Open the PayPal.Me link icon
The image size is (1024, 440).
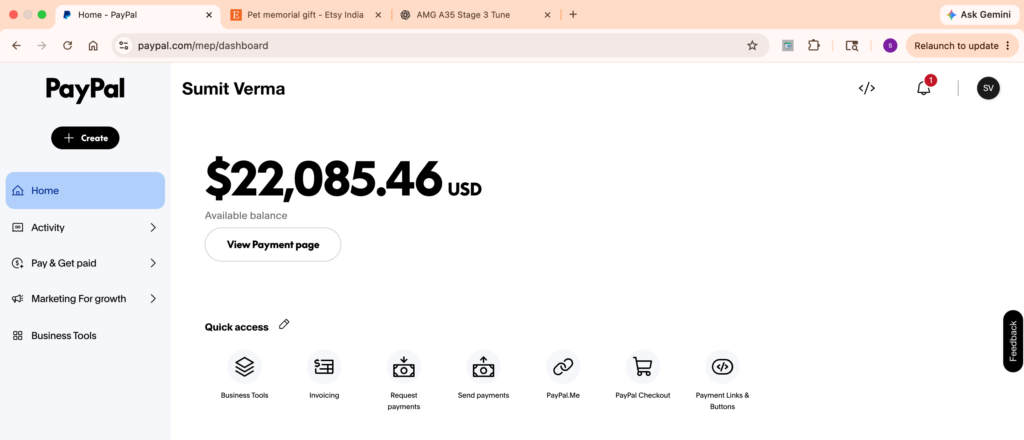[x=563, y=367]
